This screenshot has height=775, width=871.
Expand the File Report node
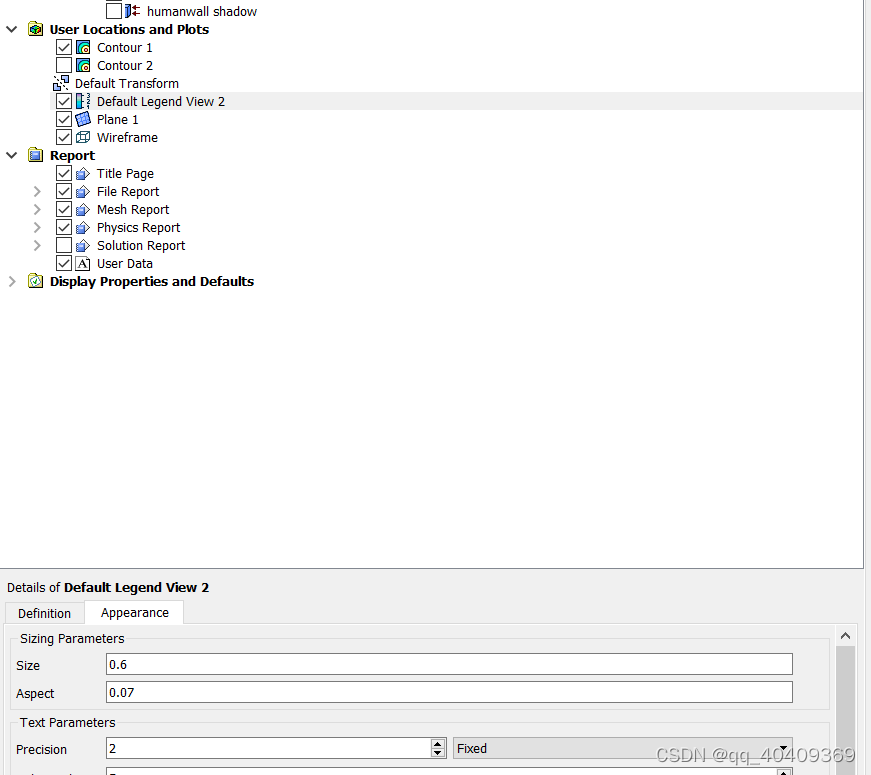click(x=37, y=191)
